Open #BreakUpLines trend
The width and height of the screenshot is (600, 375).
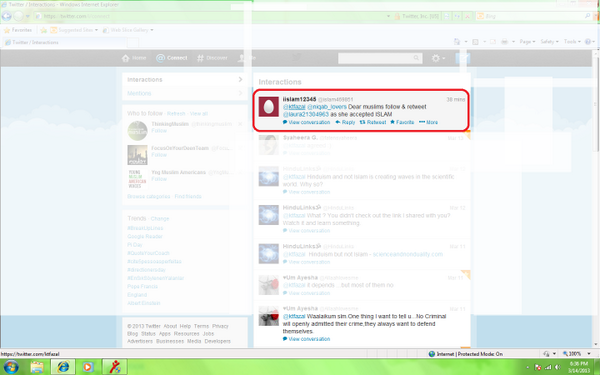[145, 228]
